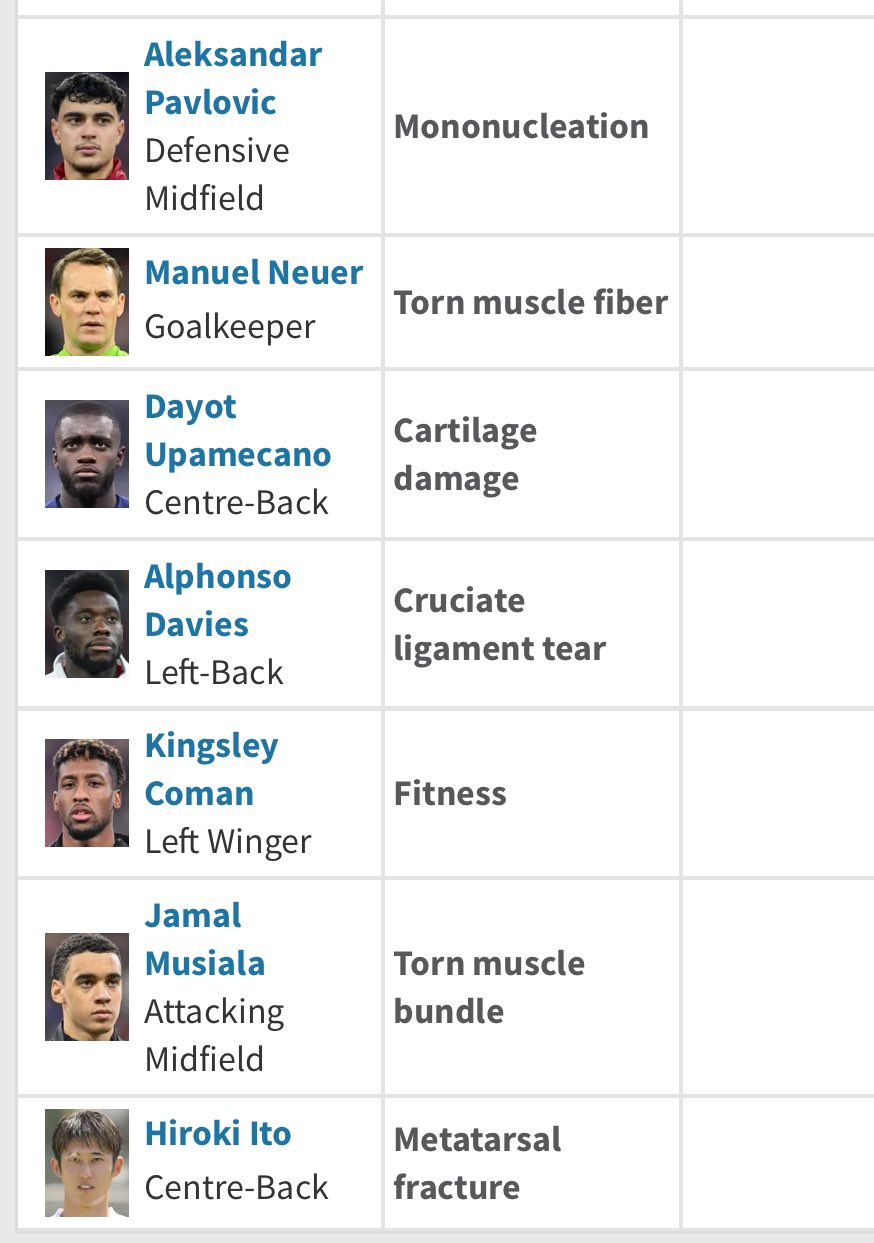Screen dimensions: 874x1243
Task: Select the photo in Dayot Upamecano's row
Action: [87, 454]
